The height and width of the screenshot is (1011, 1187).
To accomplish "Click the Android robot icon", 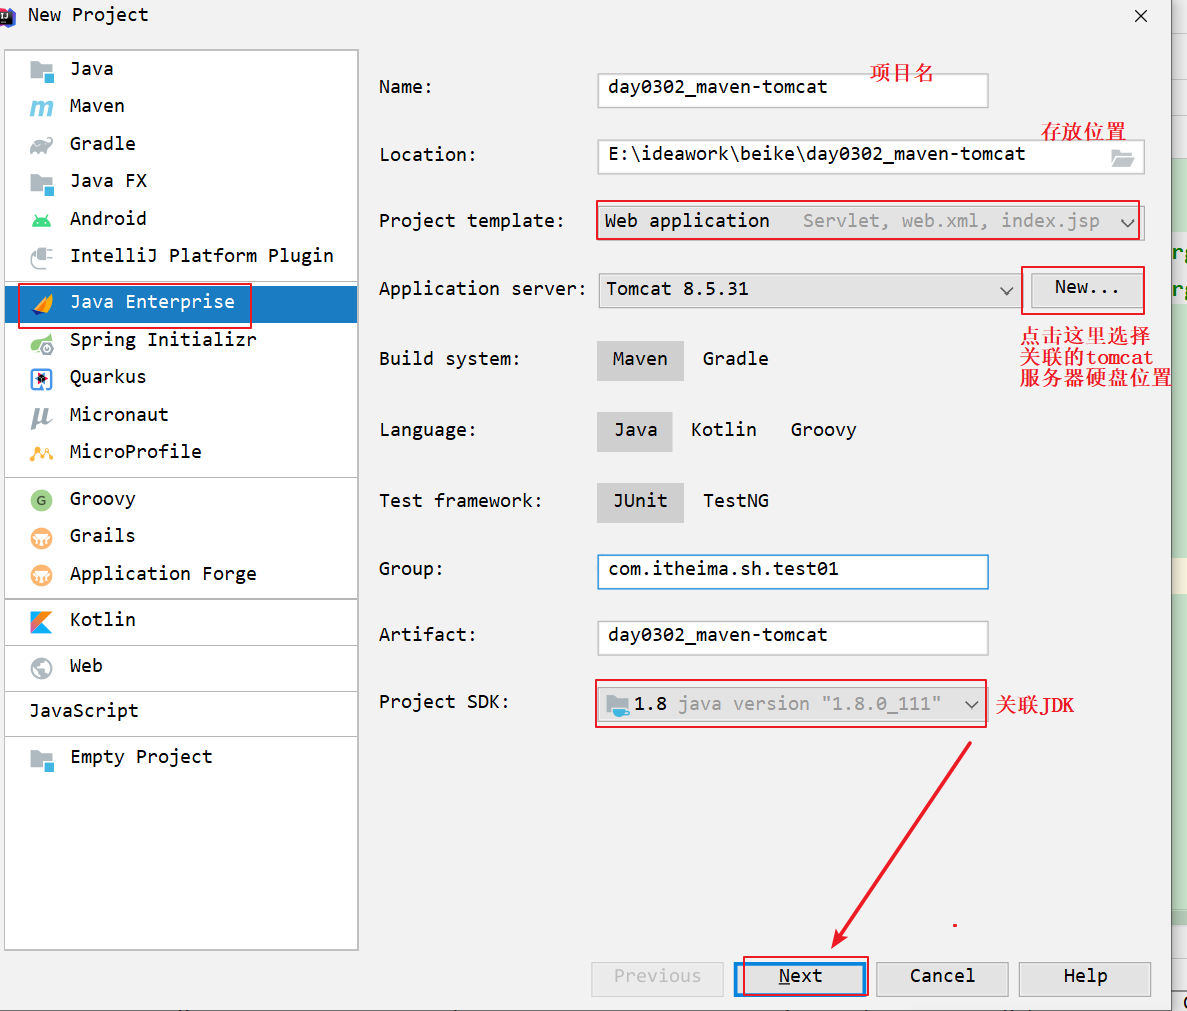I will pyautogui.click(x=41, y=220).
